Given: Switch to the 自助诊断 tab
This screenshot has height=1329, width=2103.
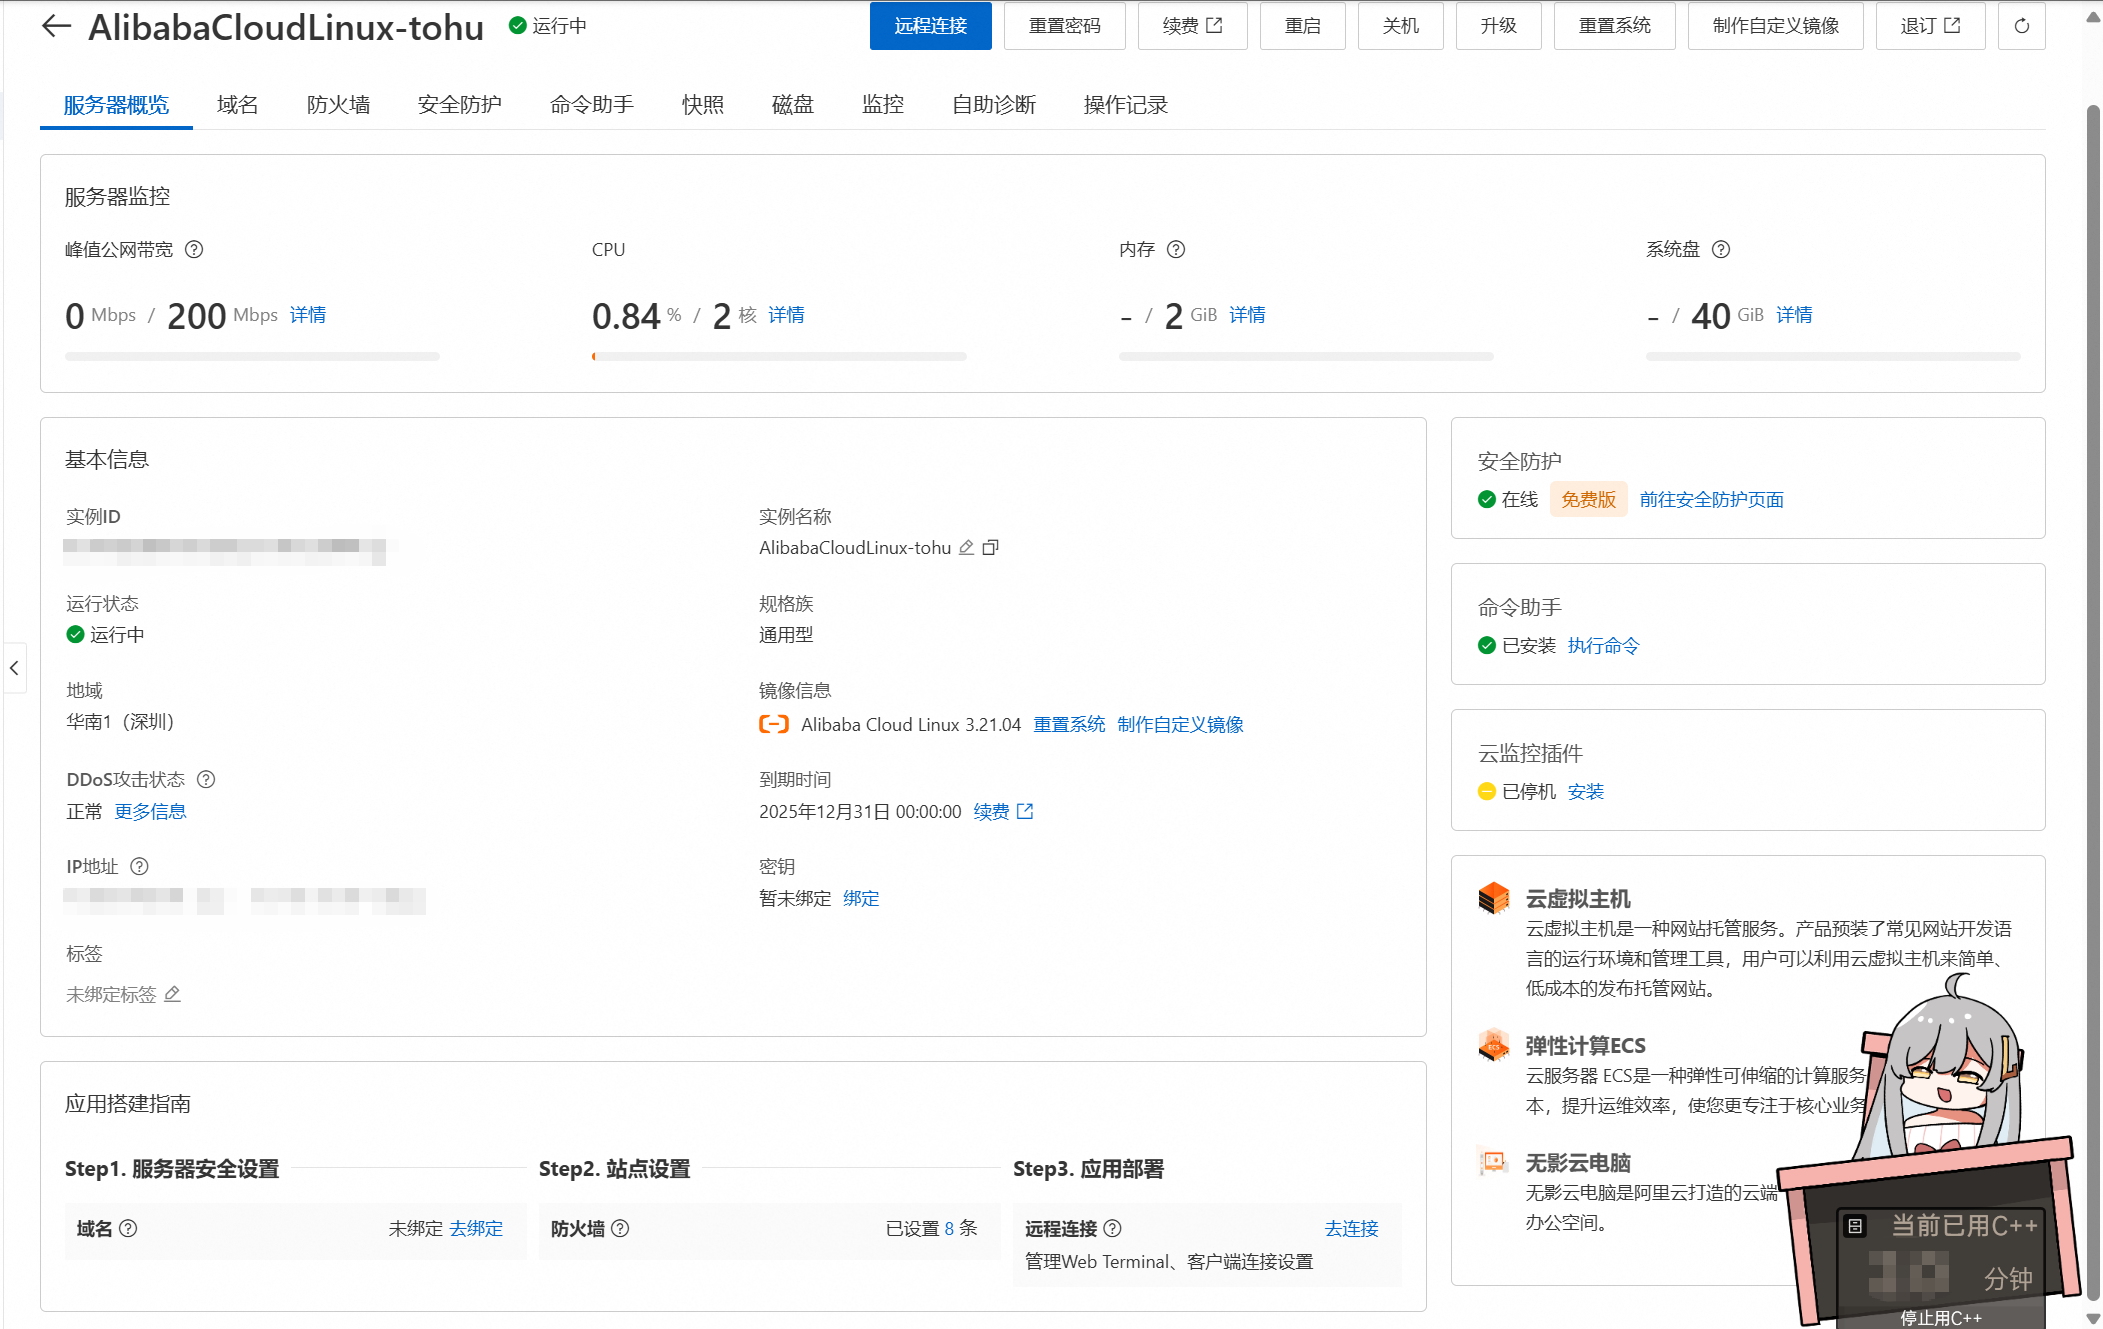Looking at the screenshot, I should pyautogui.click(x=994, y=105).
